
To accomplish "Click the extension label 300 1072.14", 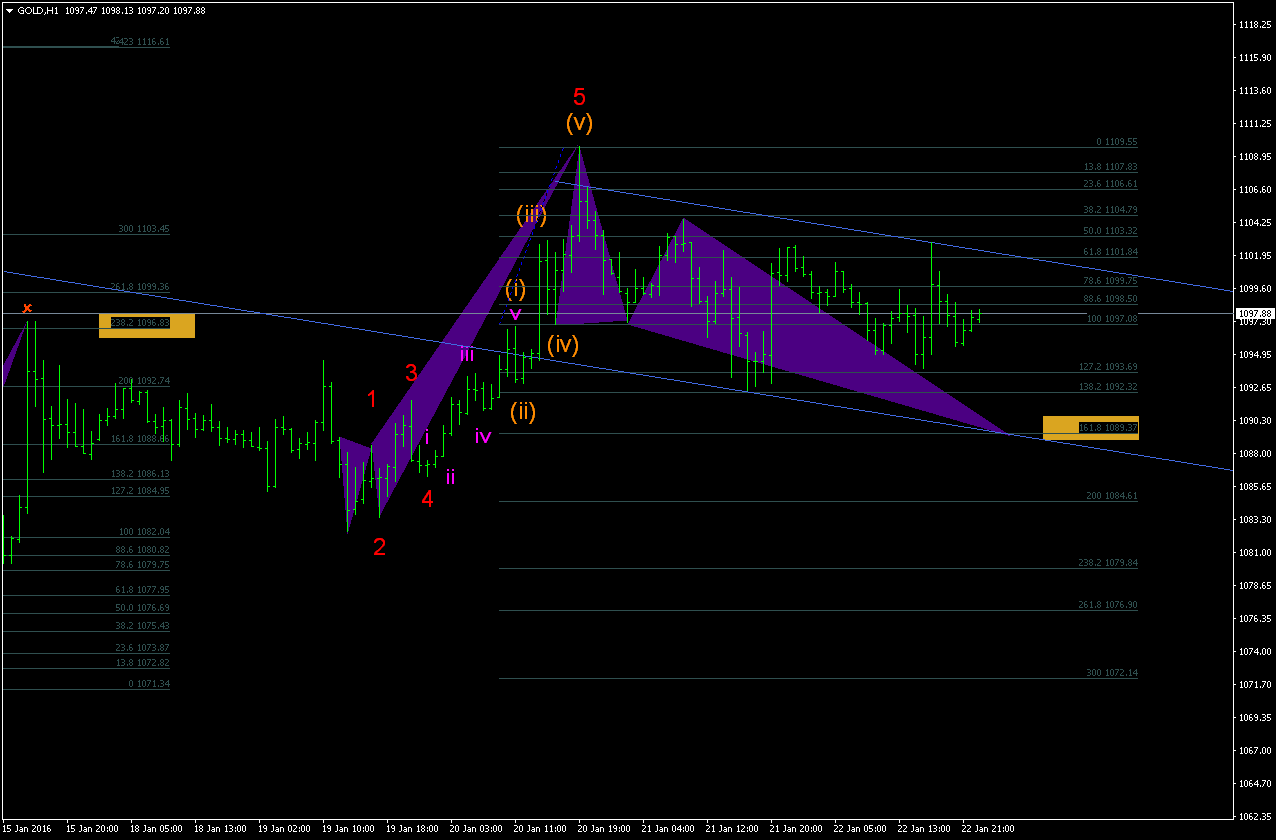I will point(1113,673).
